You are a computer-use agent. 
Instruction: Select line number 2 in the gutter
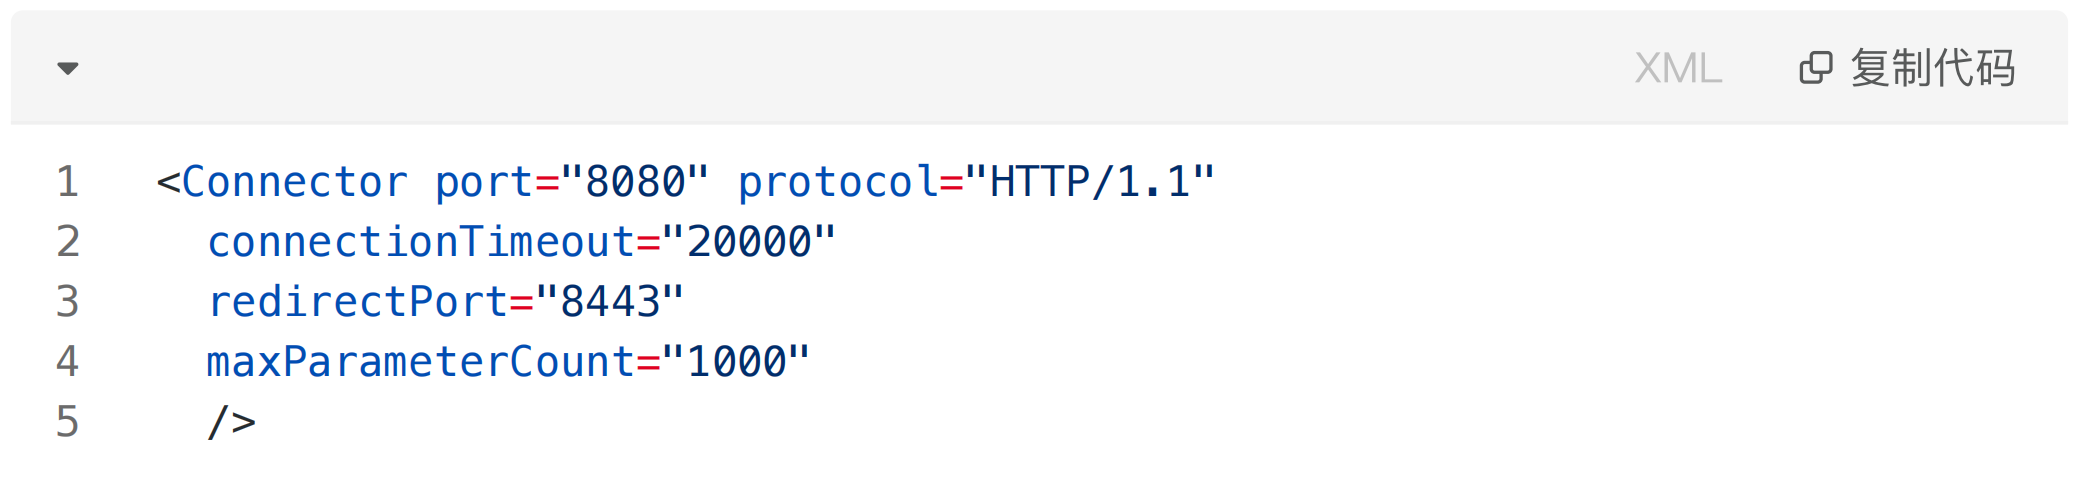67,242
